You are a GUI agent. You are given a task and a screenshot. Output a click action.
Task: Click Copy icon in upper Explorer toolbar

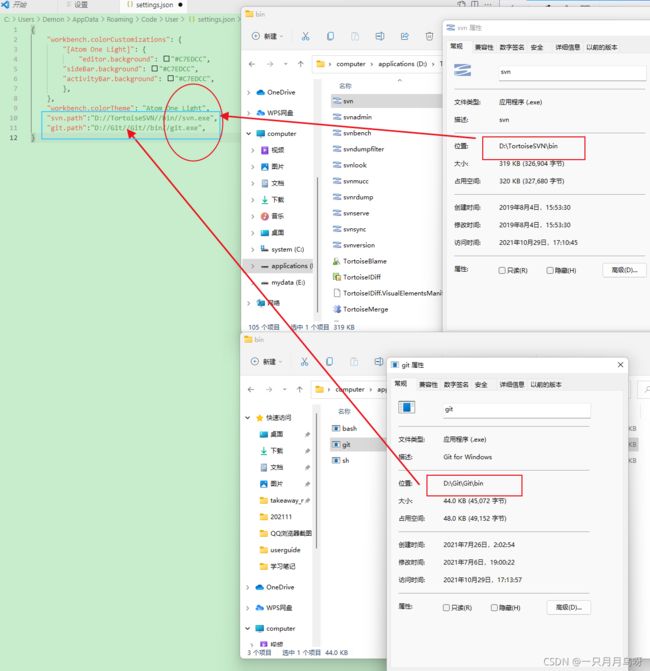click(x=330, y=36)
